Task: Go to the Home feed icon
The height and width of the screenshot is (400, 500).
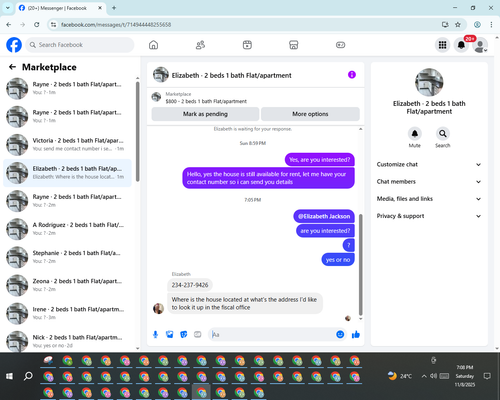Action: [x=153, y=45]
